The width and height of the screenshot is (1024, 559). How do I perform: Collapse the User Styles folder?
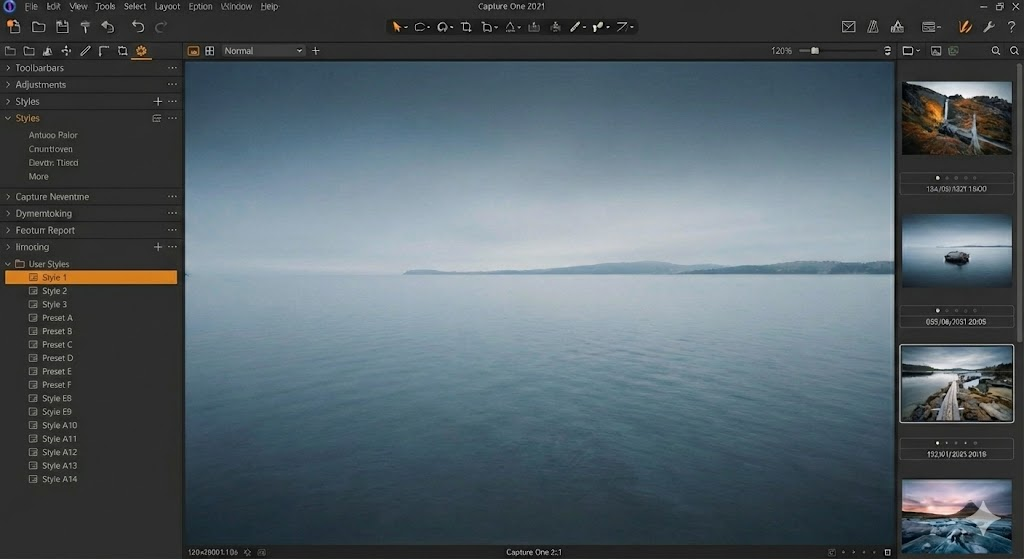pyautogui.click(x=8, y=264)
